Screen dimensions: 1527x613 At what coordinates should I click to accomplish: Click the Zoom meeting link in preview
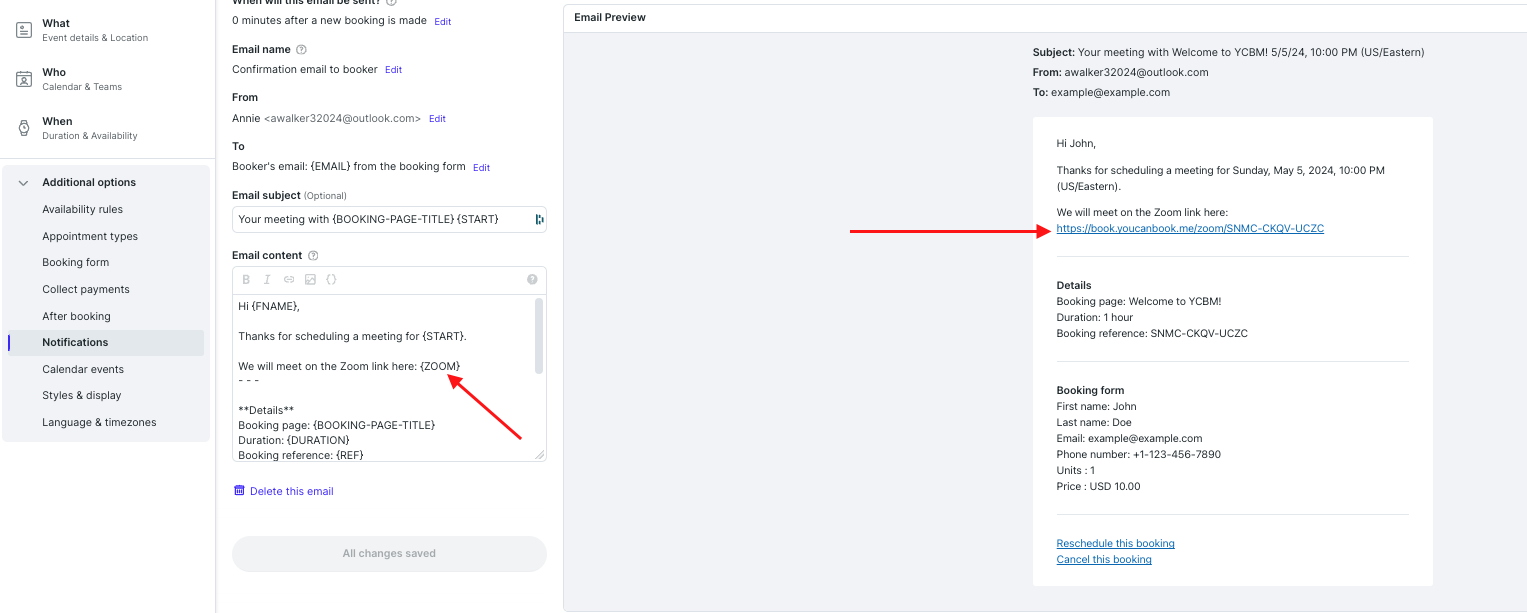[1190, 228]
